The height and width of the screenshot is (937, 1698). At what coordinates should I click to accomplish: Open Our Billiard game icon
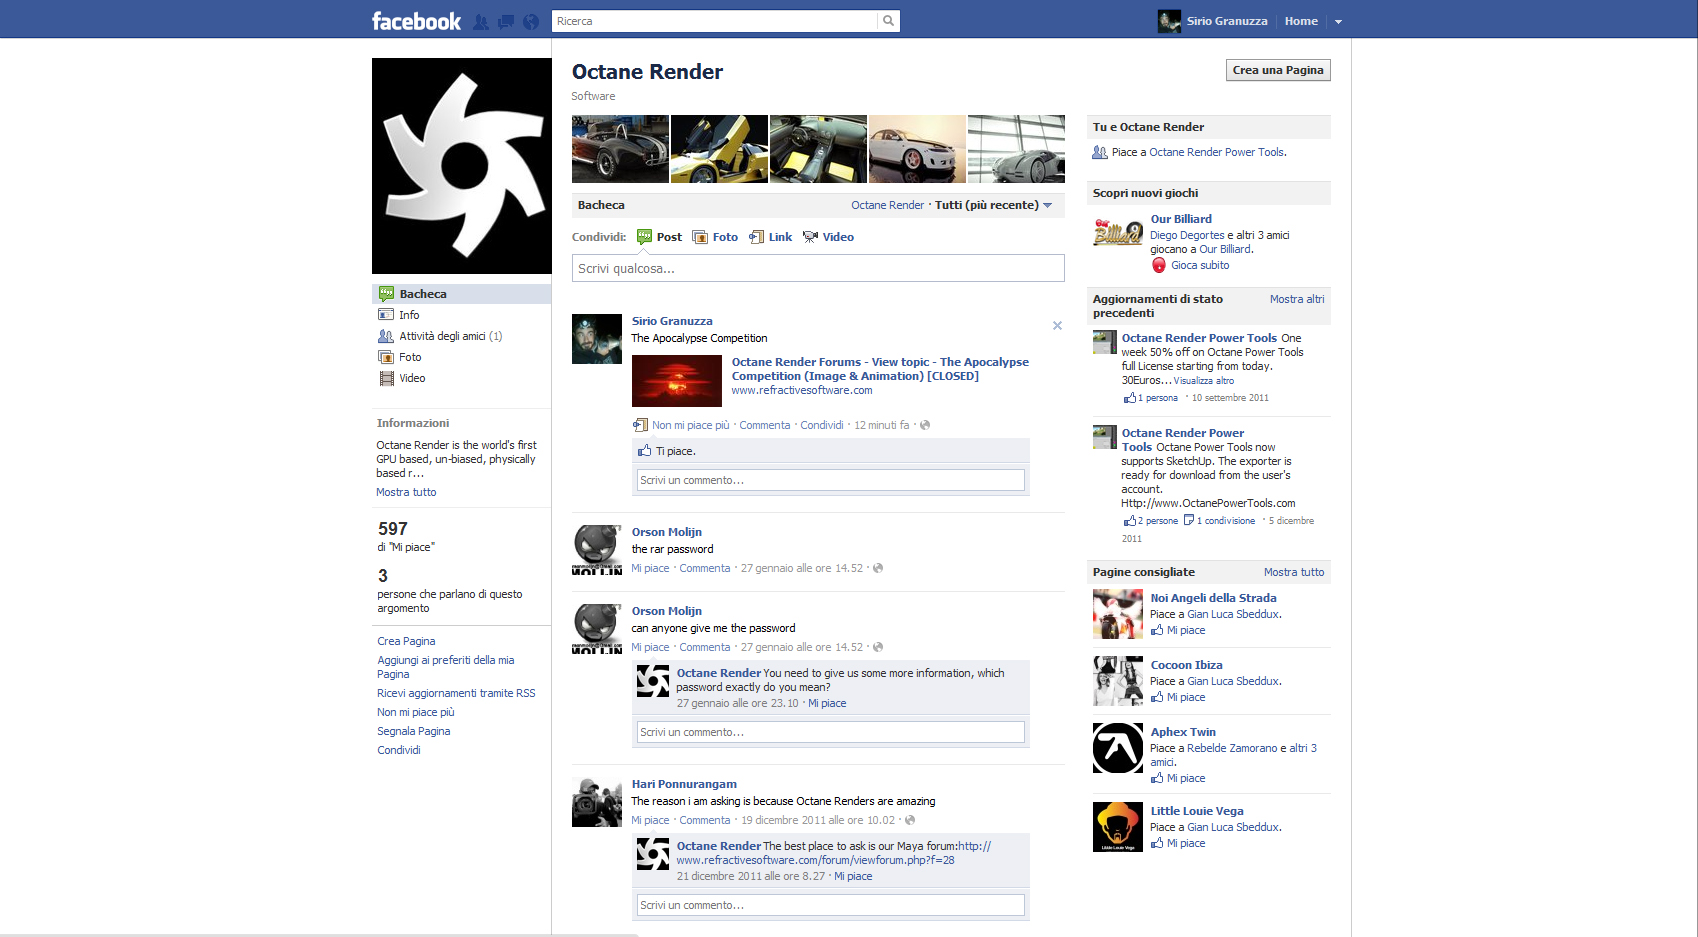coord(1118,233)
